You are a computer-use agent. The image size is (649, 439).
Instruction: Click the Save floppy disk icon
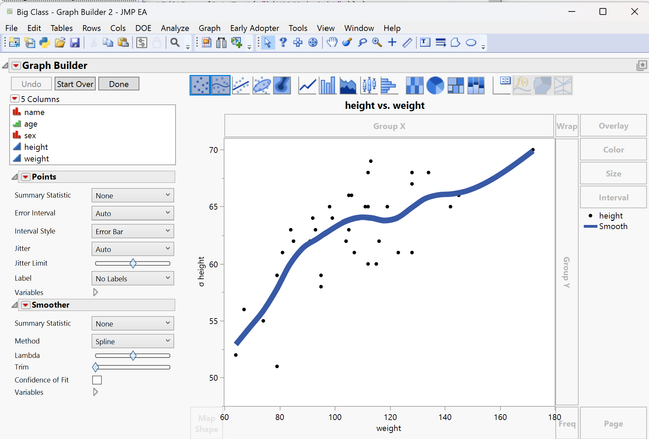(x=75, y=42)
